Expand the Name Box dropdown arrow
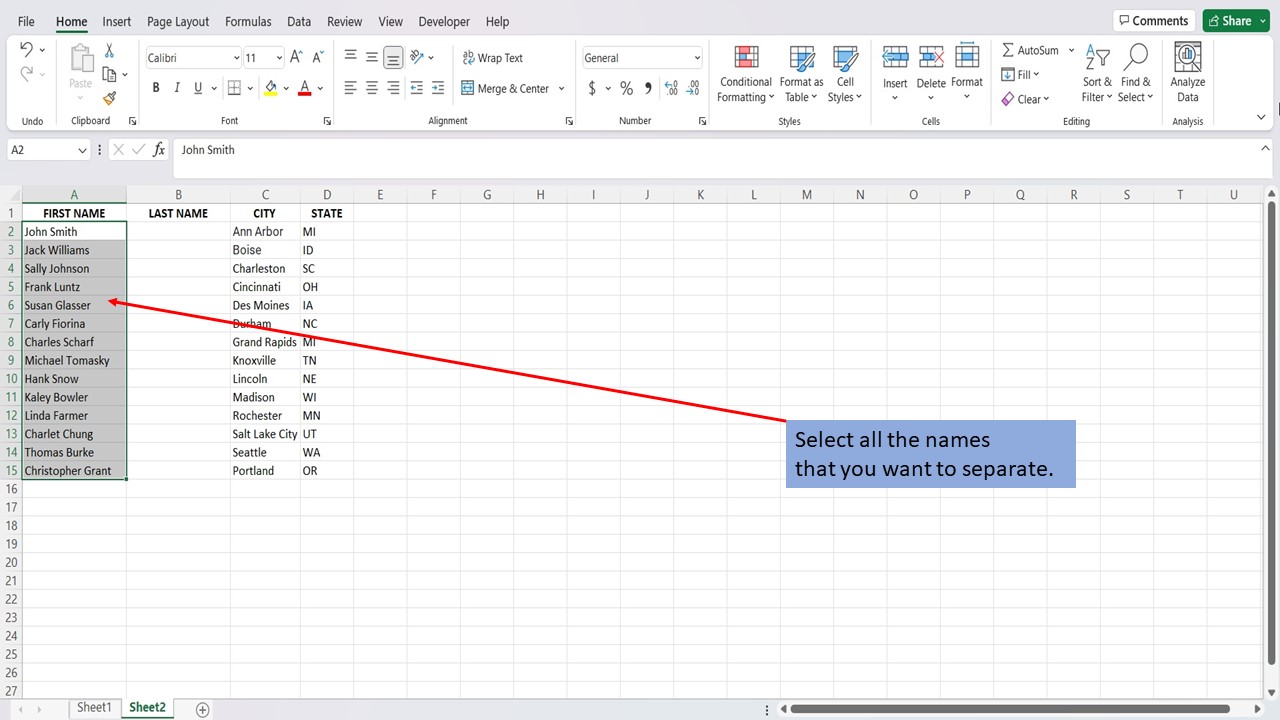Image resolution: width=1280 pixels, height=720 pixels. pyautogui.click(x=82, y=150)
